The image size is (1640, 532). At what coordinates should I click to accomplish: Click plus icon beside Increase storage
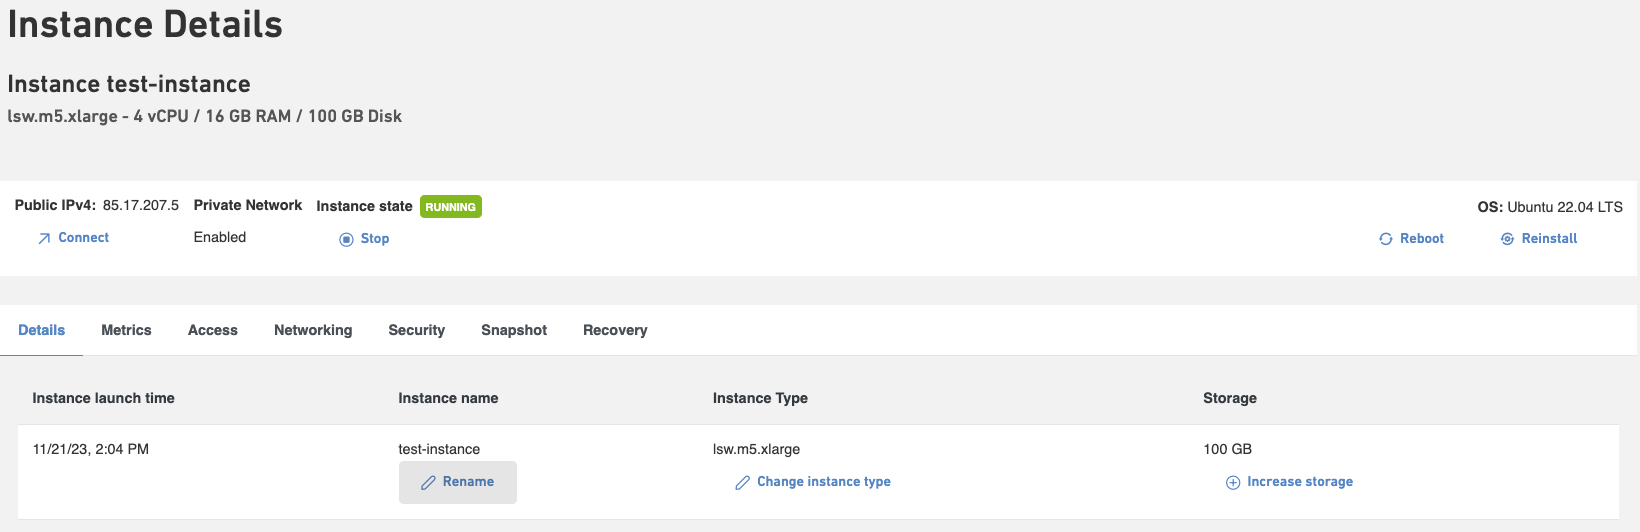click(x=1233, y=483)
